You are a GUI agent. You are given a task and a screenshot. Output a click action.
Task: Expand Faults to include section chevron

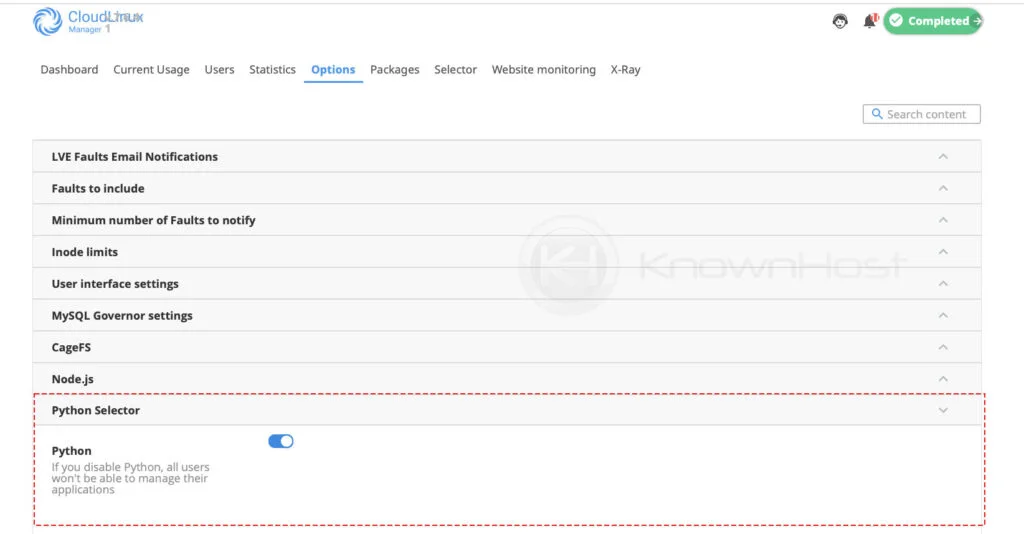click(943, 188)
